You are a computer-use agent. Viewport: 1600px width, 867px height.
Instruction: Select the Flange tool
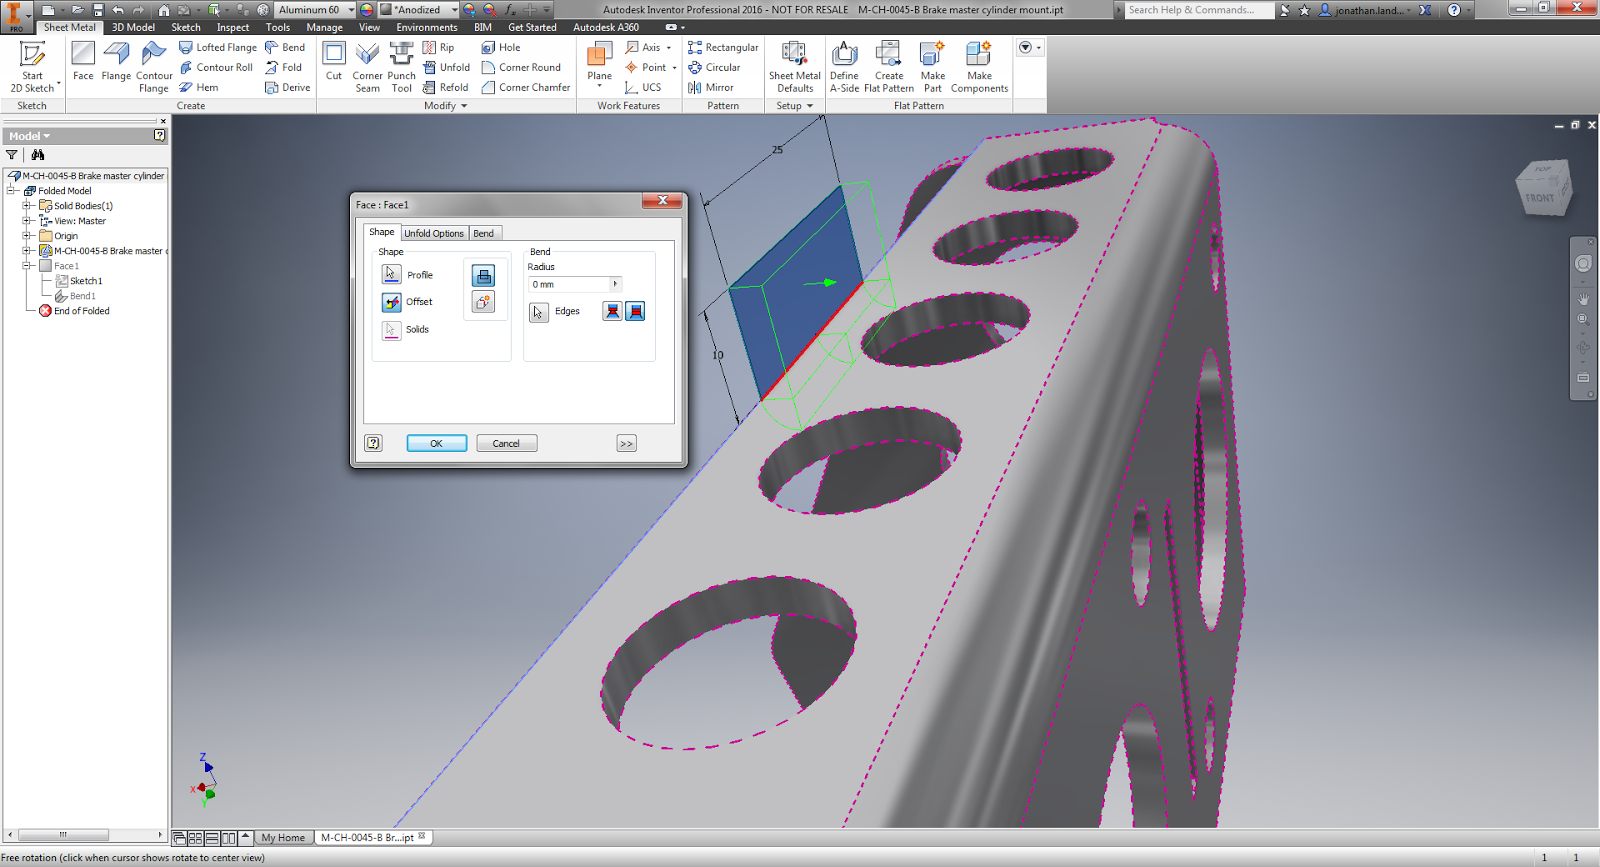click(x=116, y=61)
